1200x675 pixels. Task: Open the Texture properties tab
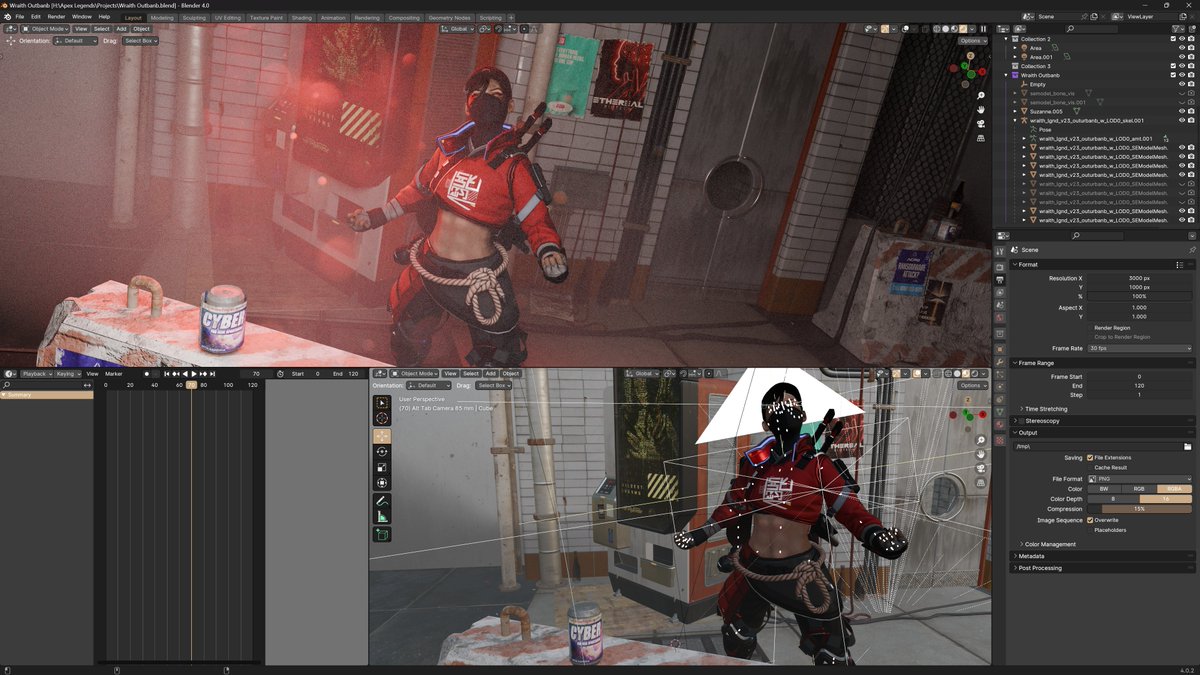[1000, 440]
